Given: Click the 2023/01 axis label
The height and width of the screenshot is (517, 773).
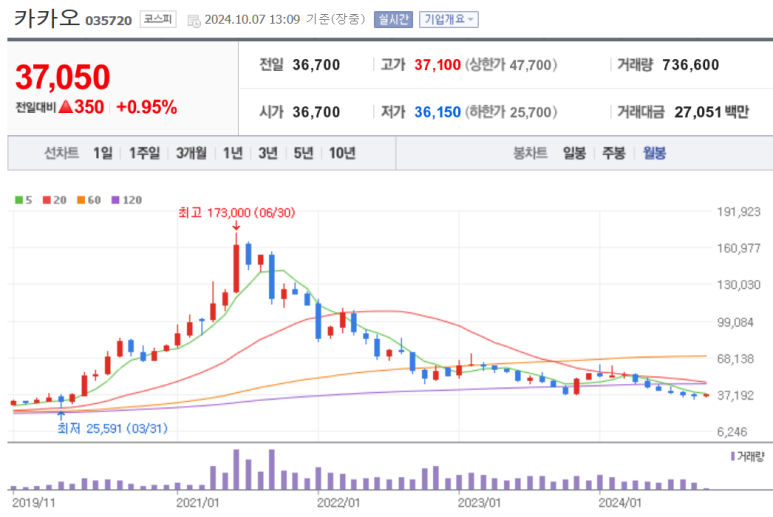Looking at the screenshot, I should (479, 503).
